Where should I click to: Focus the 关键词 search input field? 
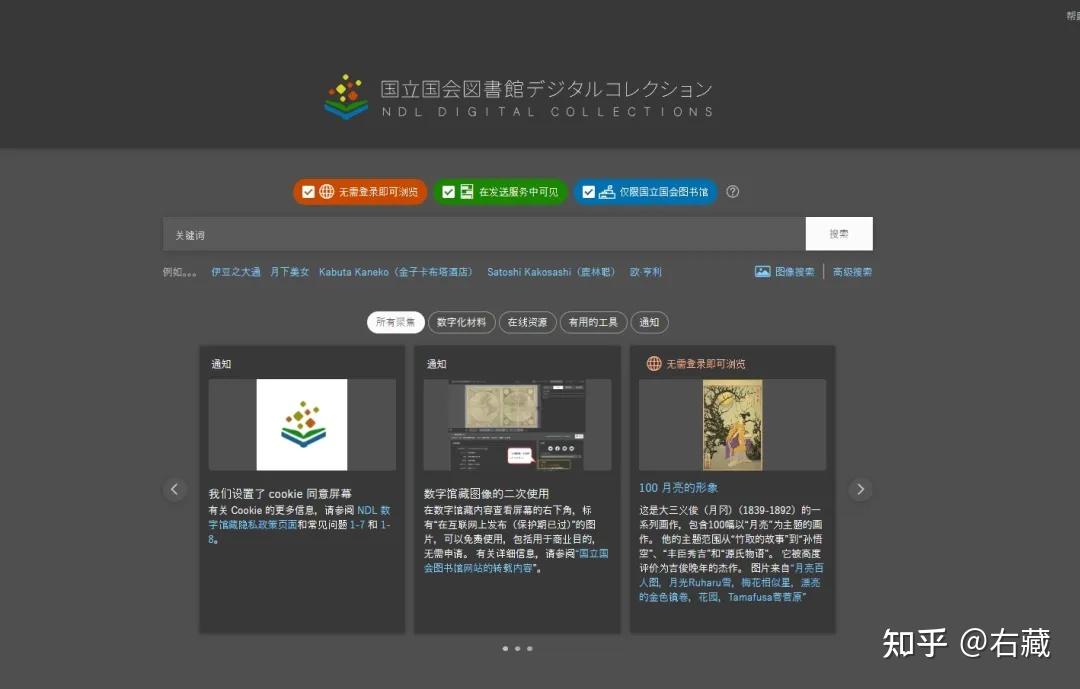click(x=484, y=234)
